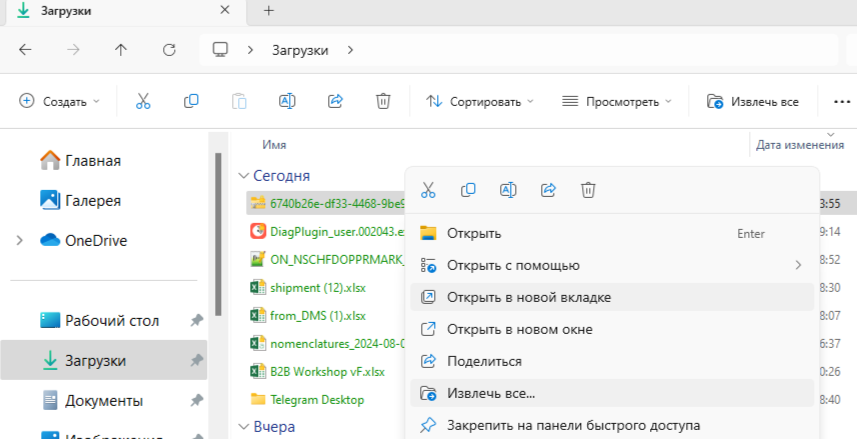The image size is (857, 439).
Task: Expand the Открыть с помощью submenu arrow
Action: click(798, 265)
